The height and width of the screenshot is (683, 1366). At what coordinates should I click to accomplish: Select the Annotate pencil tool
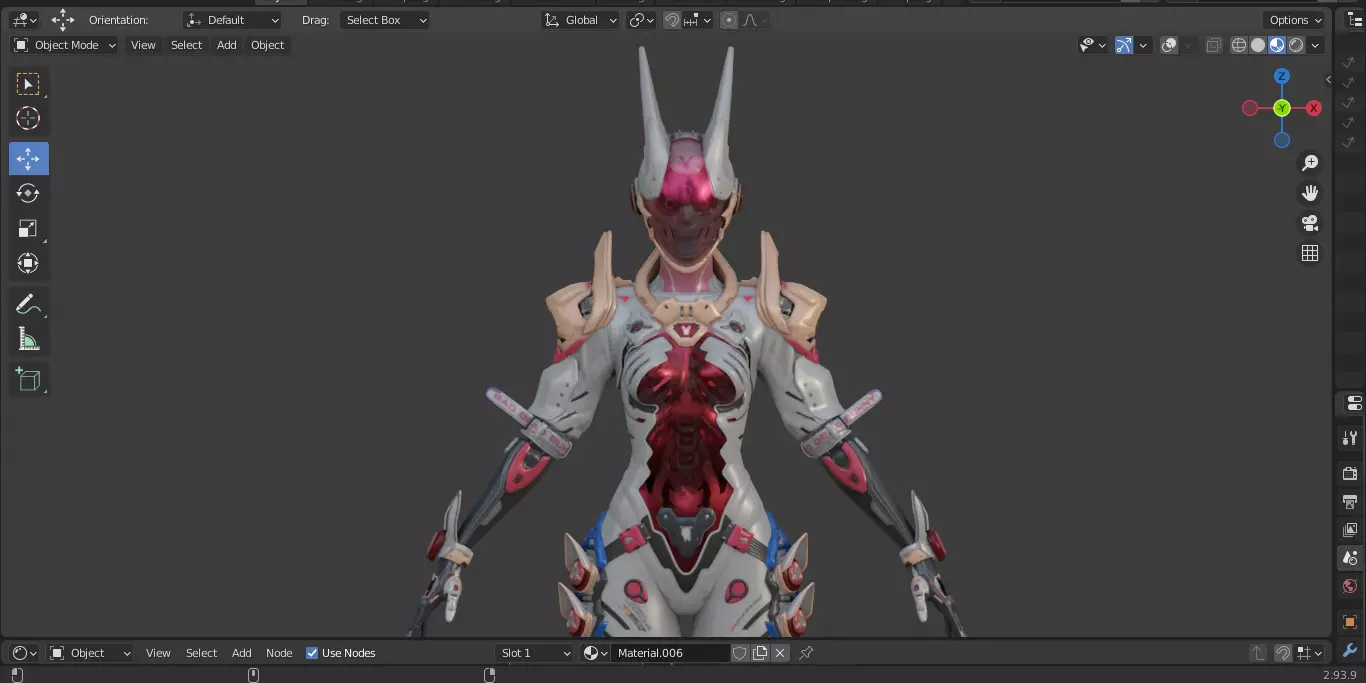coord(28,304)
